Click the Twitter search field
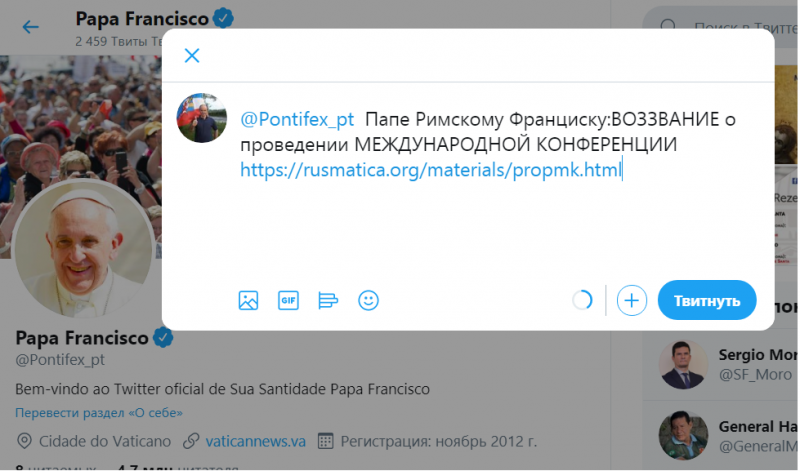This screenshot has width=800, height=471. pos(719,27)
